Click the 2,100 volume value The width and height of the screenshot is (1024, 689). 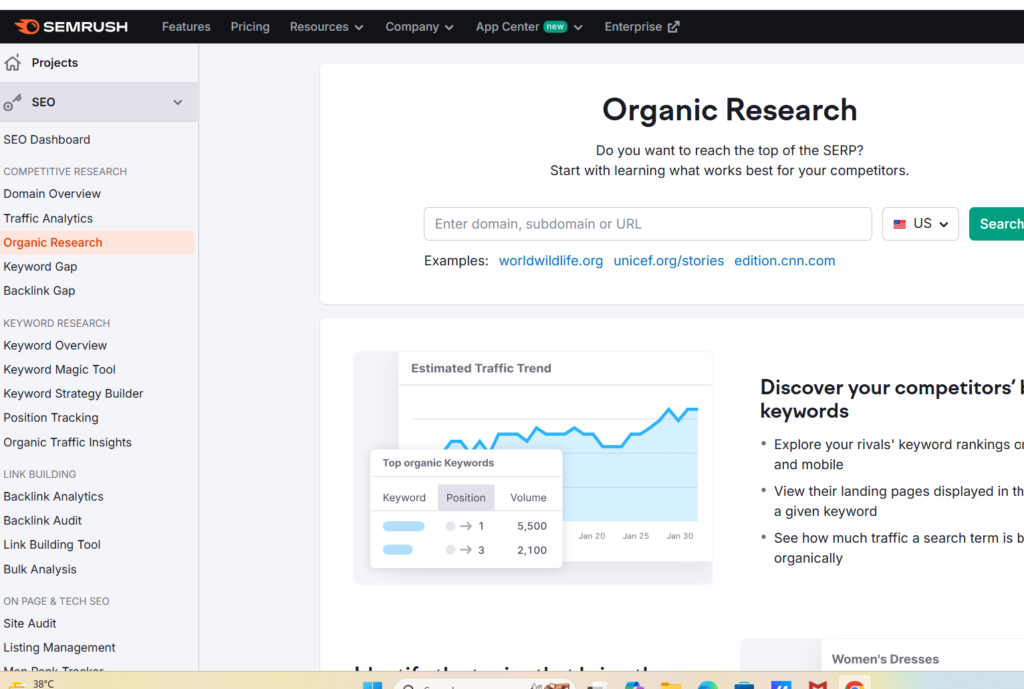coord(532,551)
